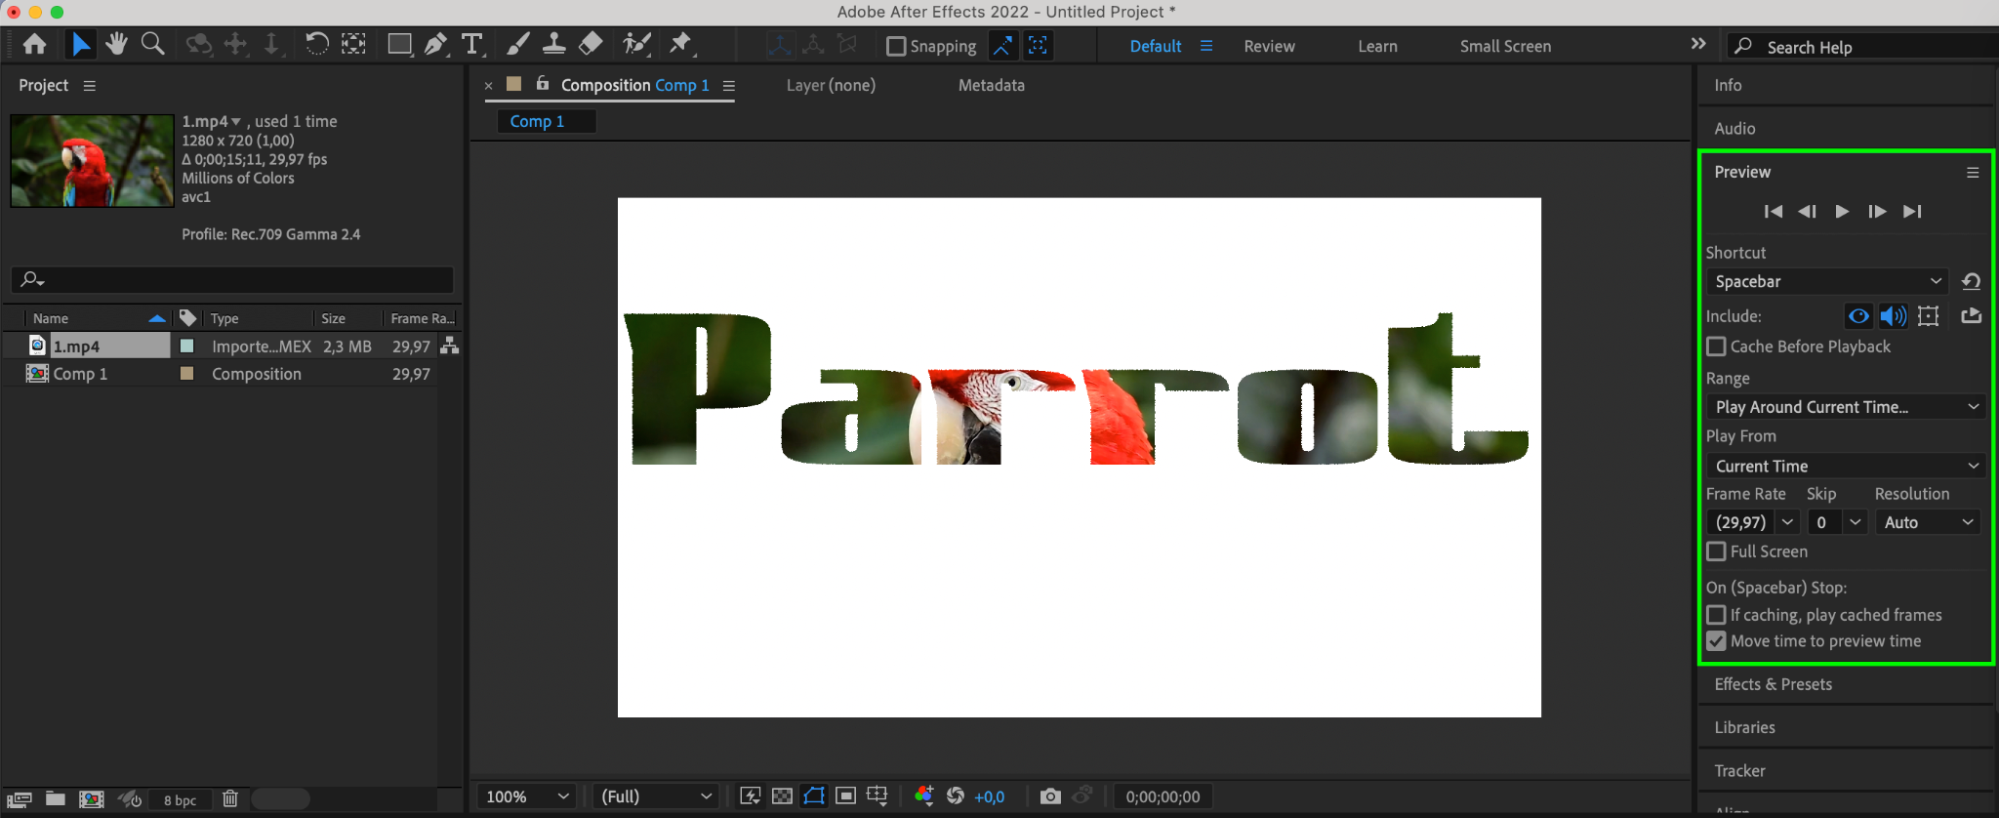Open the 100% magnification dropdown
Viewport: 1999px width, 818px height.
pos(527,796)
